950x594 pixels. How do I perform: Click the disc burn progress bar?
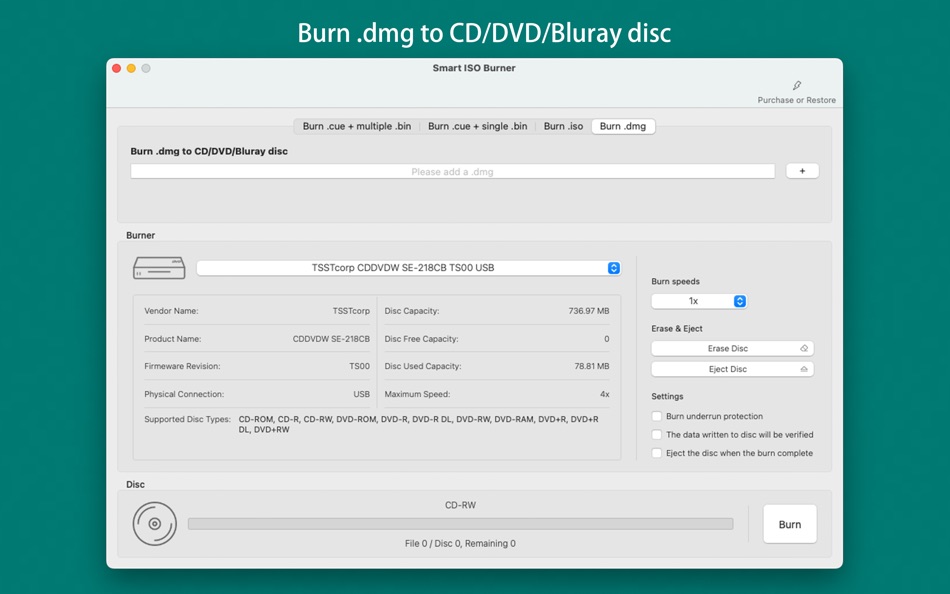click(x=460, y=524)
